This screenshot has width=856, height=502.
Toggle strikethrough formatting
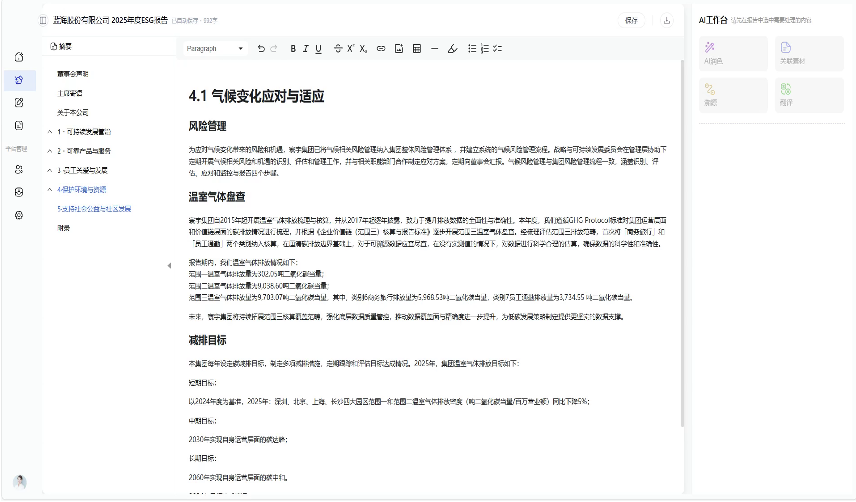(x=338, y=49)
